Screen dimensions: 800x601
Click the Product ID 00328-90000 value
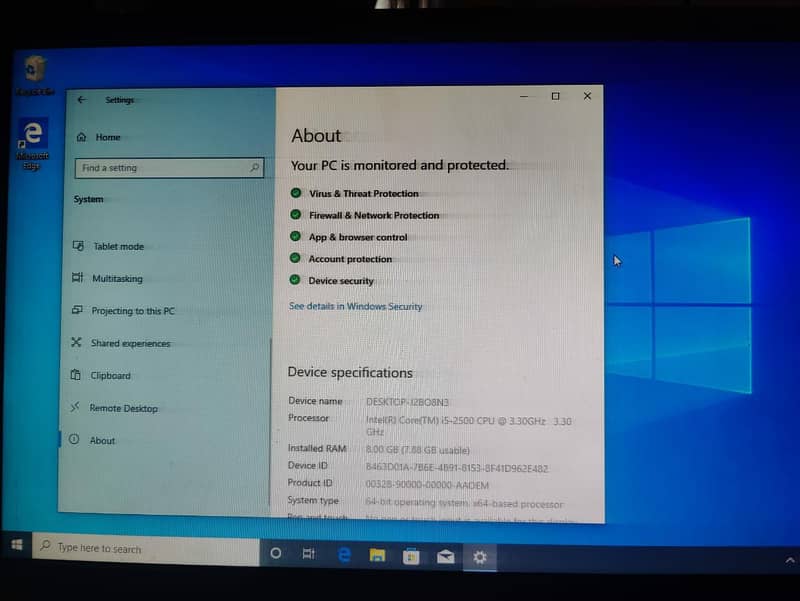pos(427,485)
